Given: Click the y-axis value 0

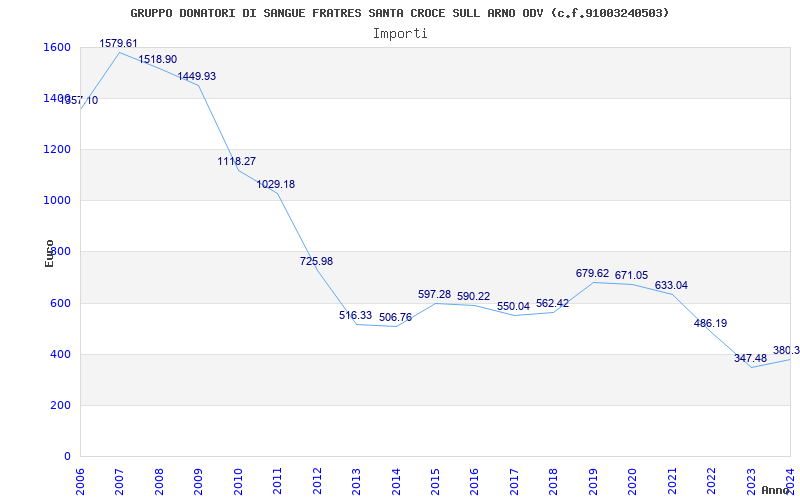Looking at the screenshot, I should (67, 456).
